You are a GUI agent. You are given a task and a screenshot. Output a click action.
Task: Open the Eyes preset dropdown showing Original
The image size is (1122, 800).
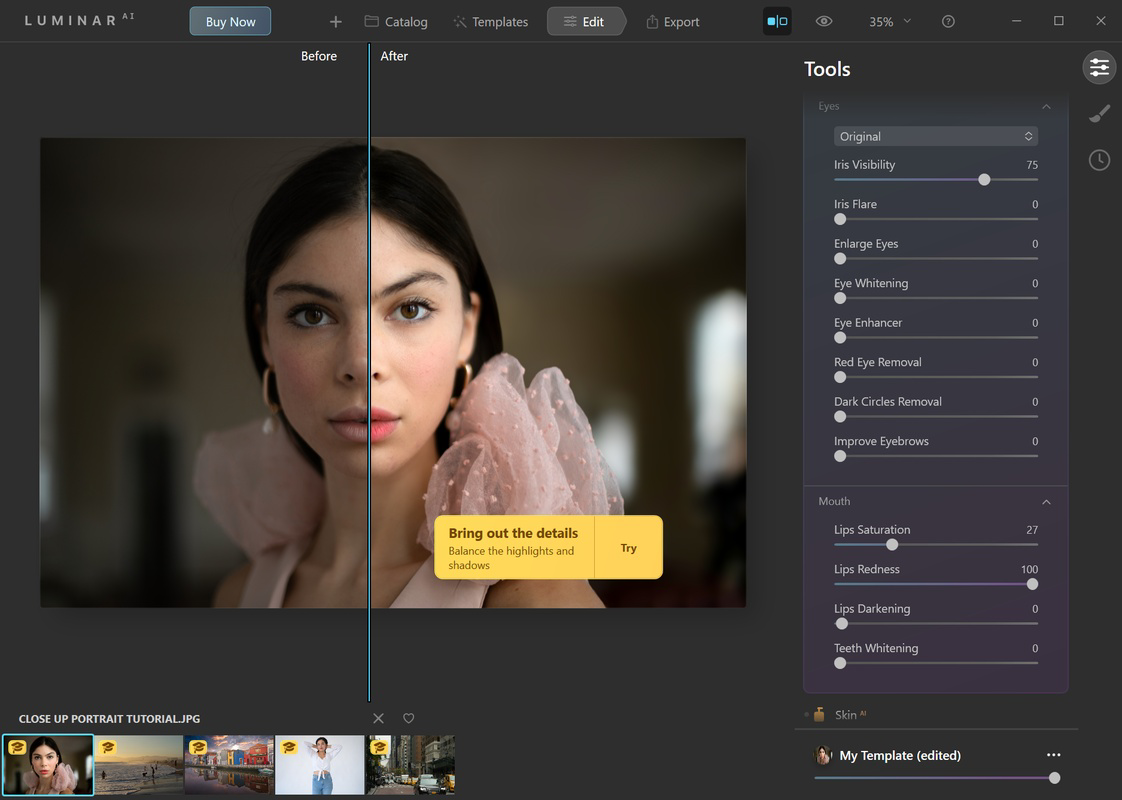936,136
